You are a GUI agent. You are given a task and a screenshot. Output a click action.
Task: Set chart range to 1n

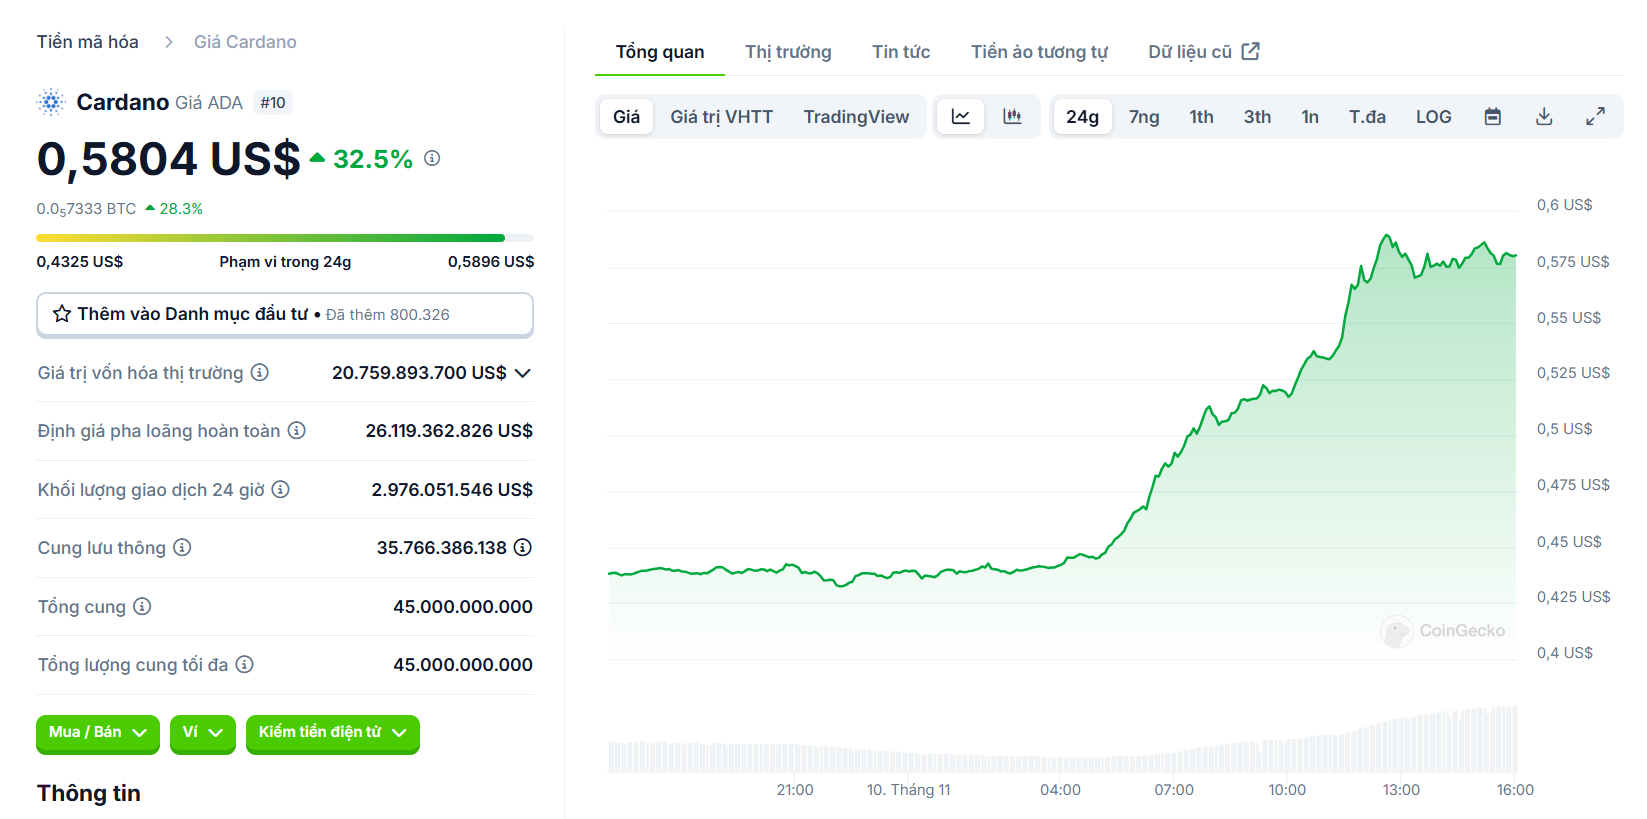point(1310,117)
